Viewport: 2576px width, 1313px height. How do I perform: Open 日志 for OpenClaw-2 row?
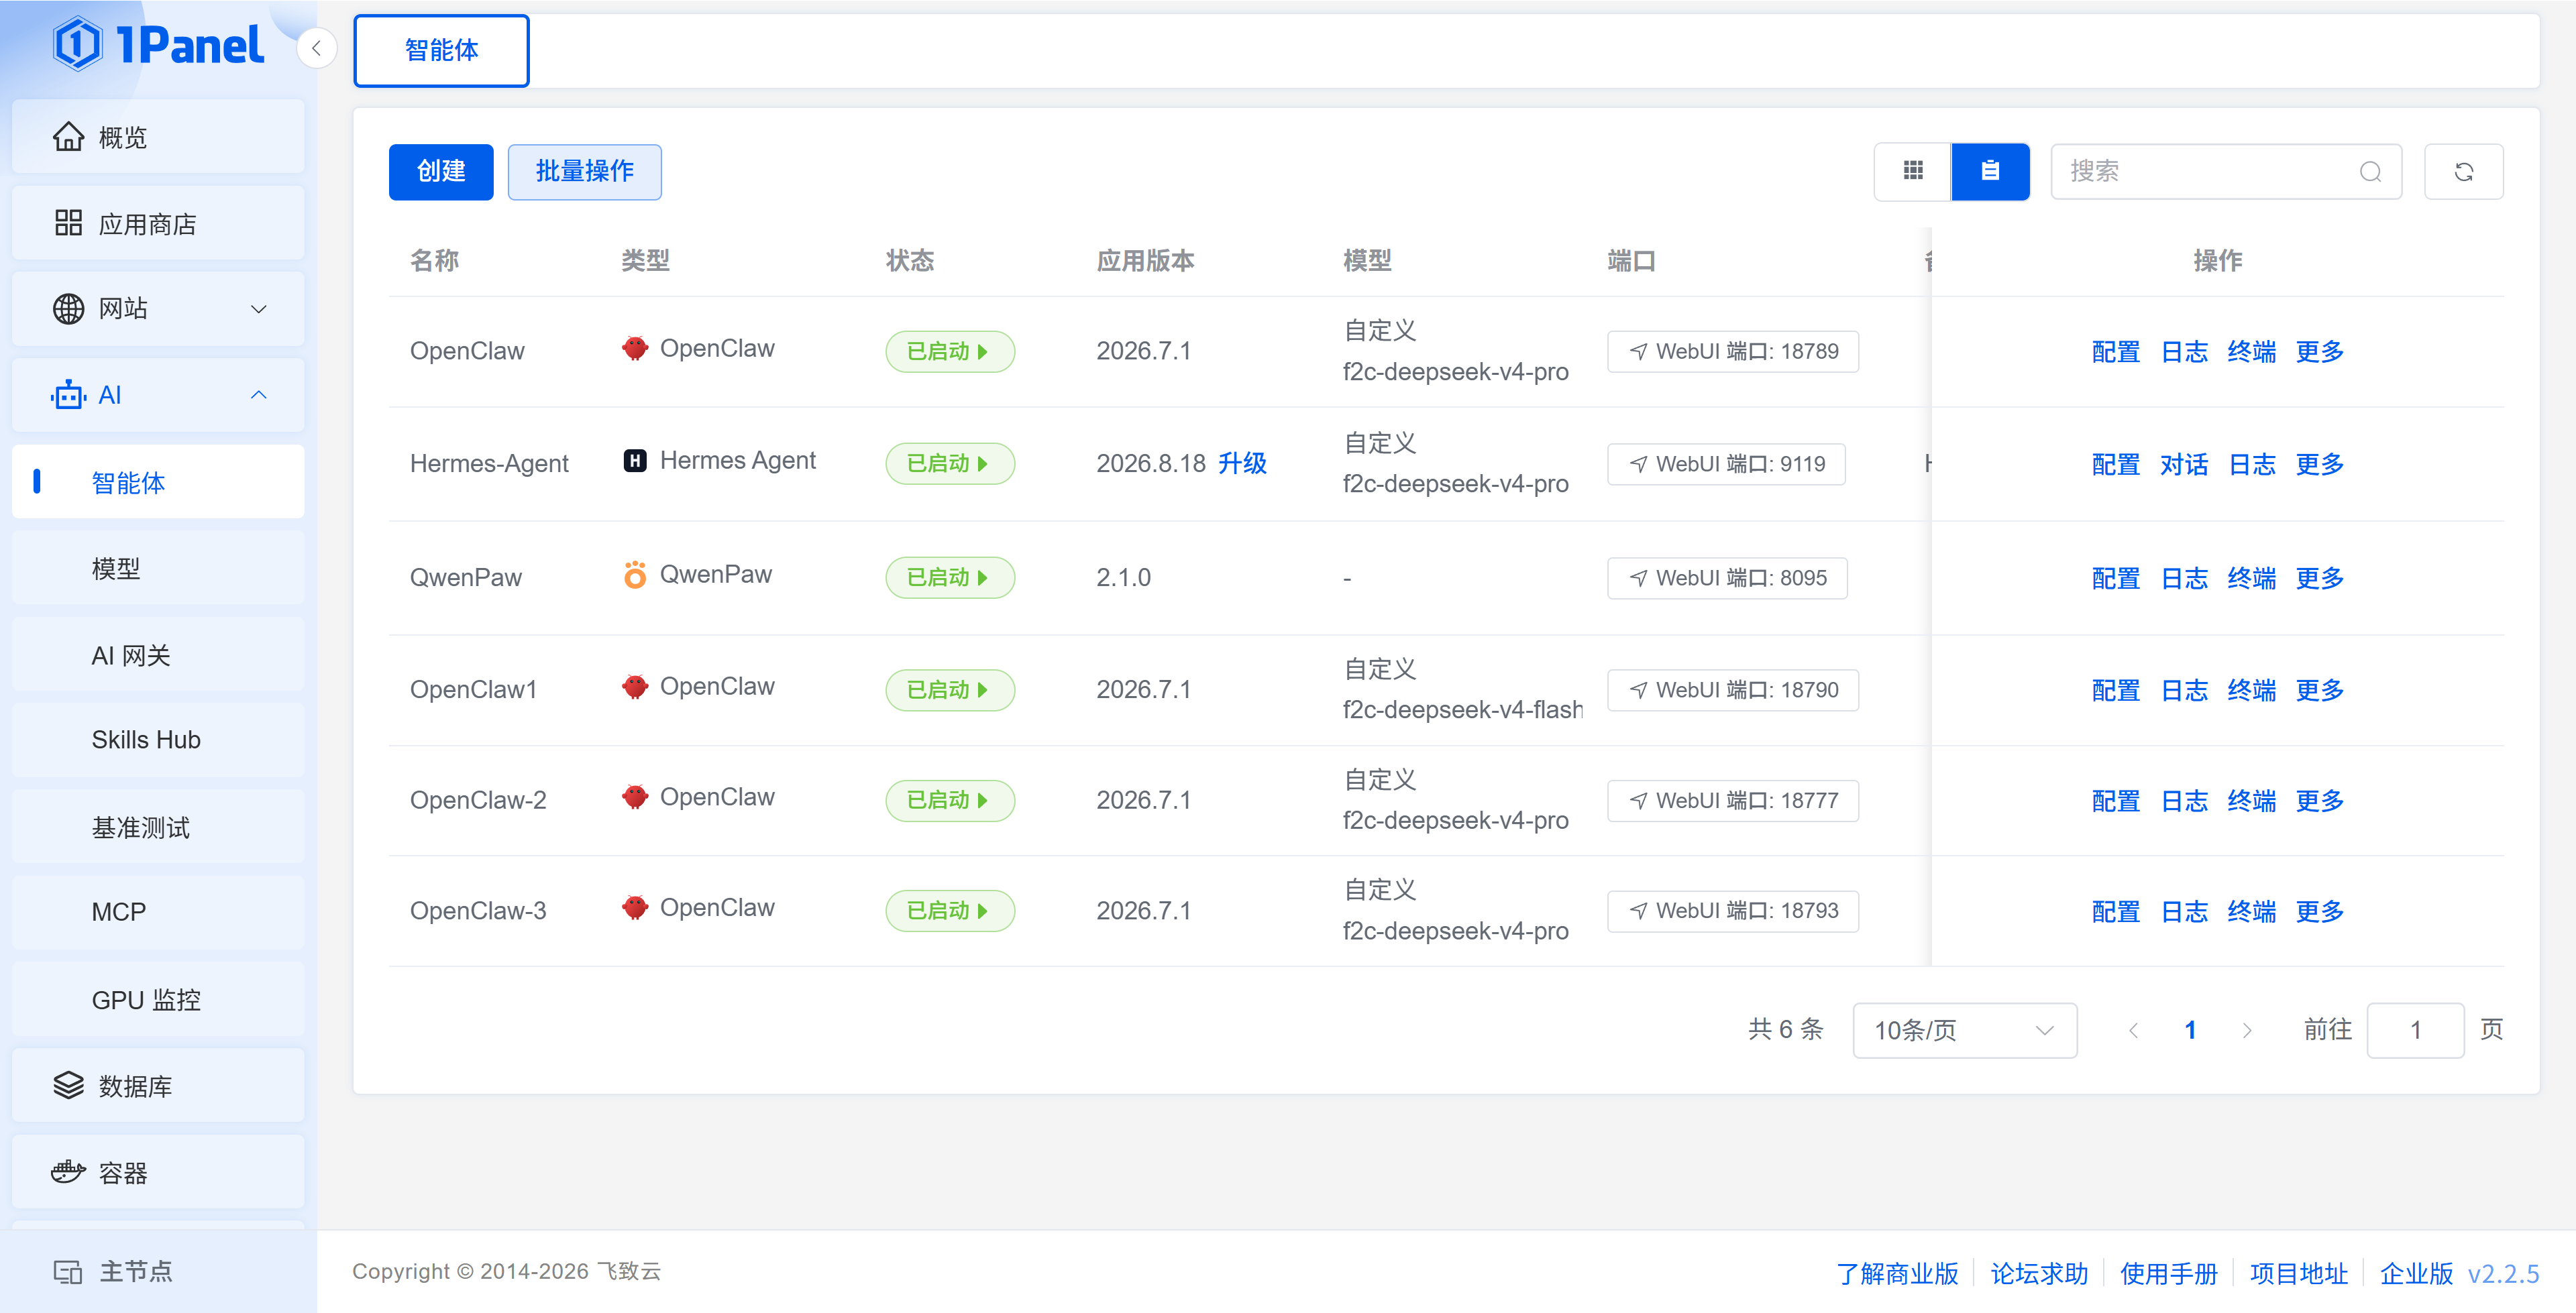click(x=2184, y=801)
